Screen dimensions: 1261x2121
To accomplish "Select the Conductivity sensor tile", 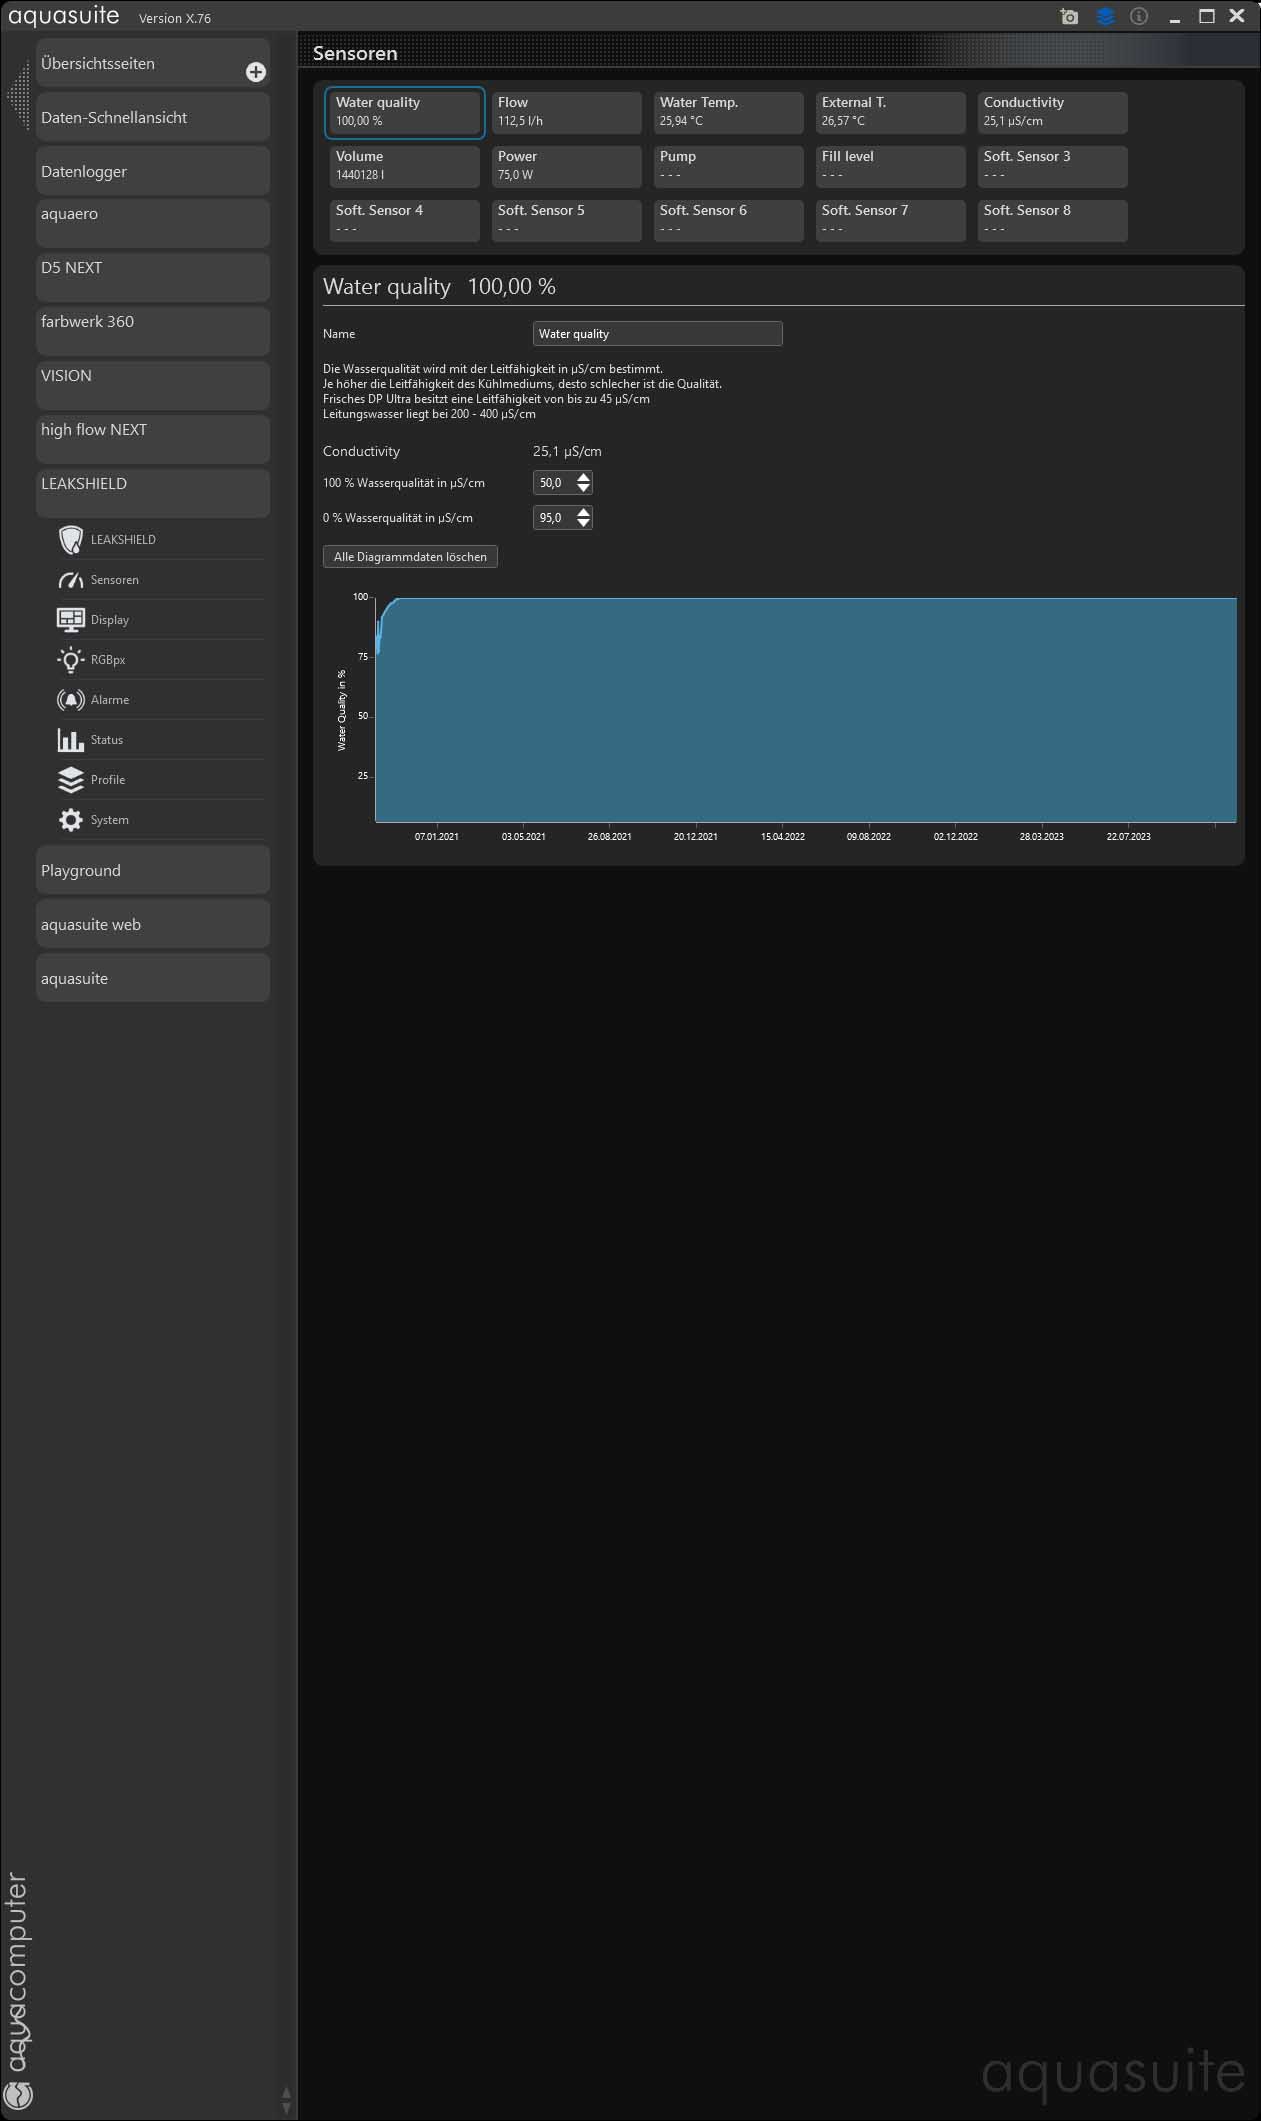I will click(1053, 112).
